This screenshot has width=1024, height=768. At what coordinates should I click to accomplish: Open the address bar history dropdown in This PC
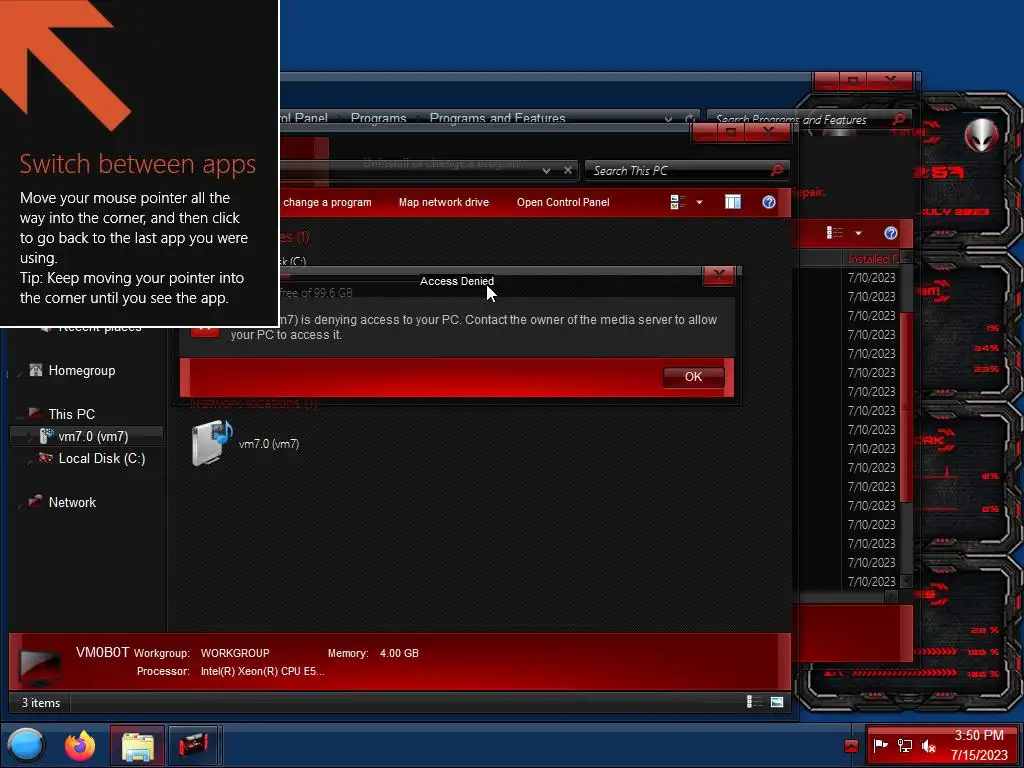546,170
